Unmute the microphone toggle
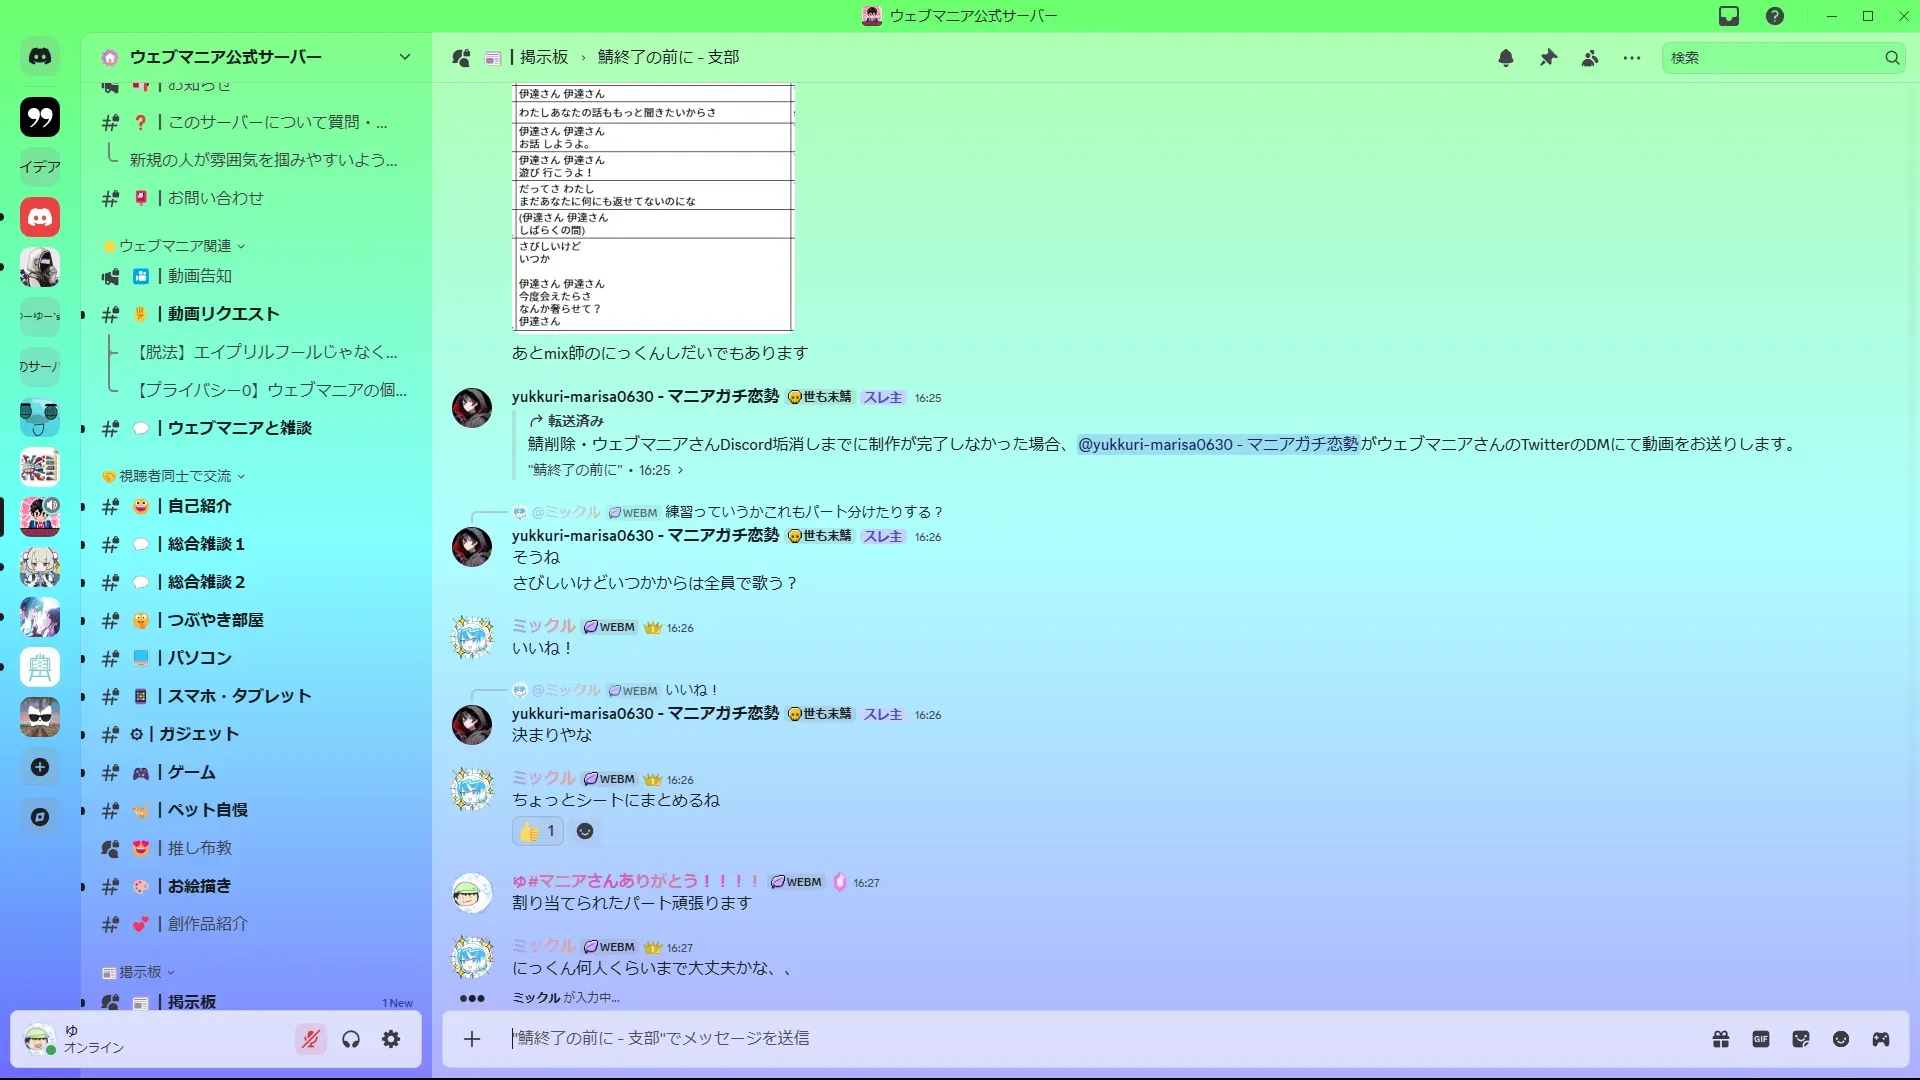This screenshot has height=1080, width=1920. click(311, 1039)
